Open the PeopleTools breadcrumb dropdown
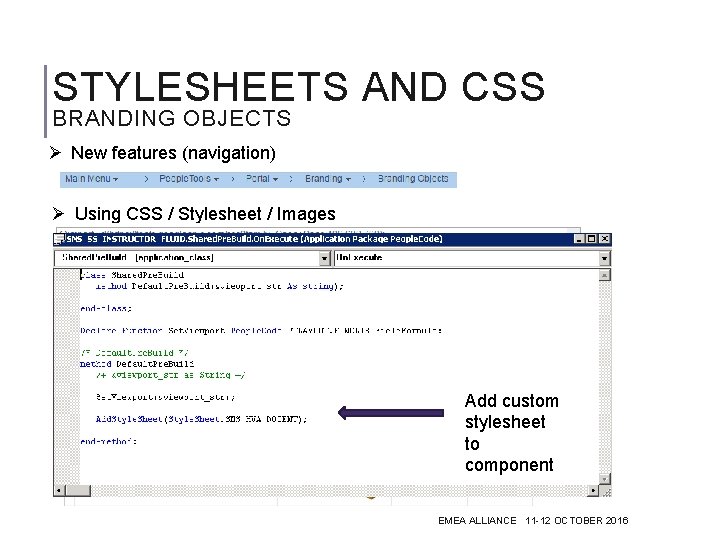Viewport: 720px width, 540px height. (189, 179)
